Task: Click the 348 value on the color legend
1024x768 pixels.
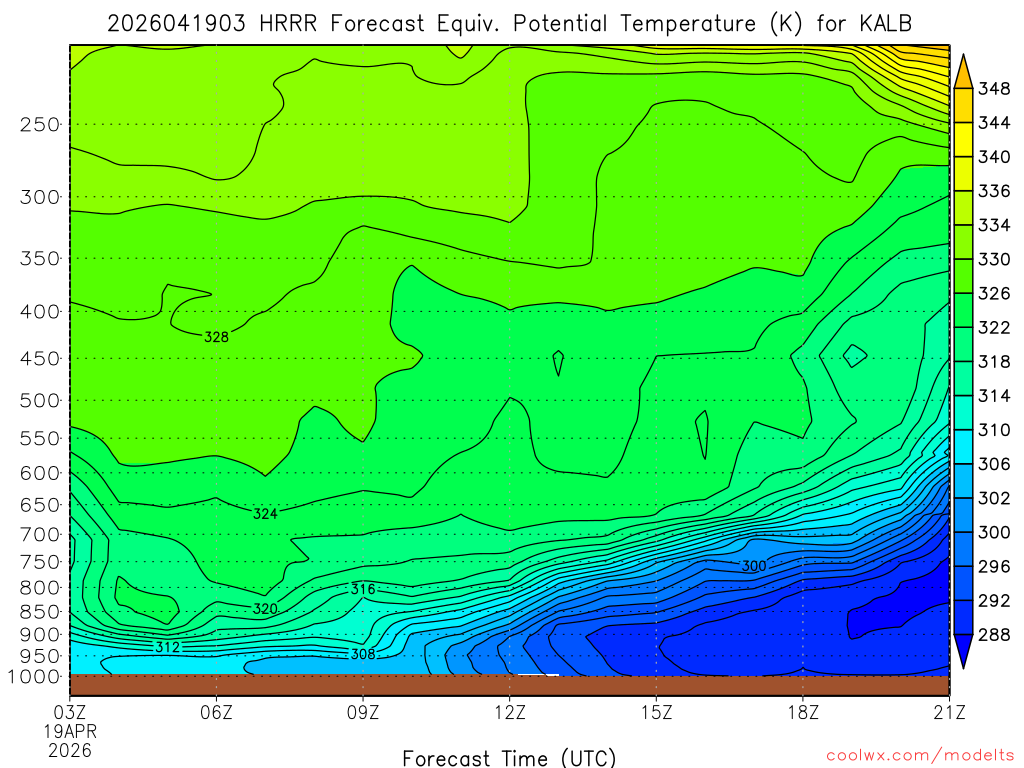Action: click(994, 89)
